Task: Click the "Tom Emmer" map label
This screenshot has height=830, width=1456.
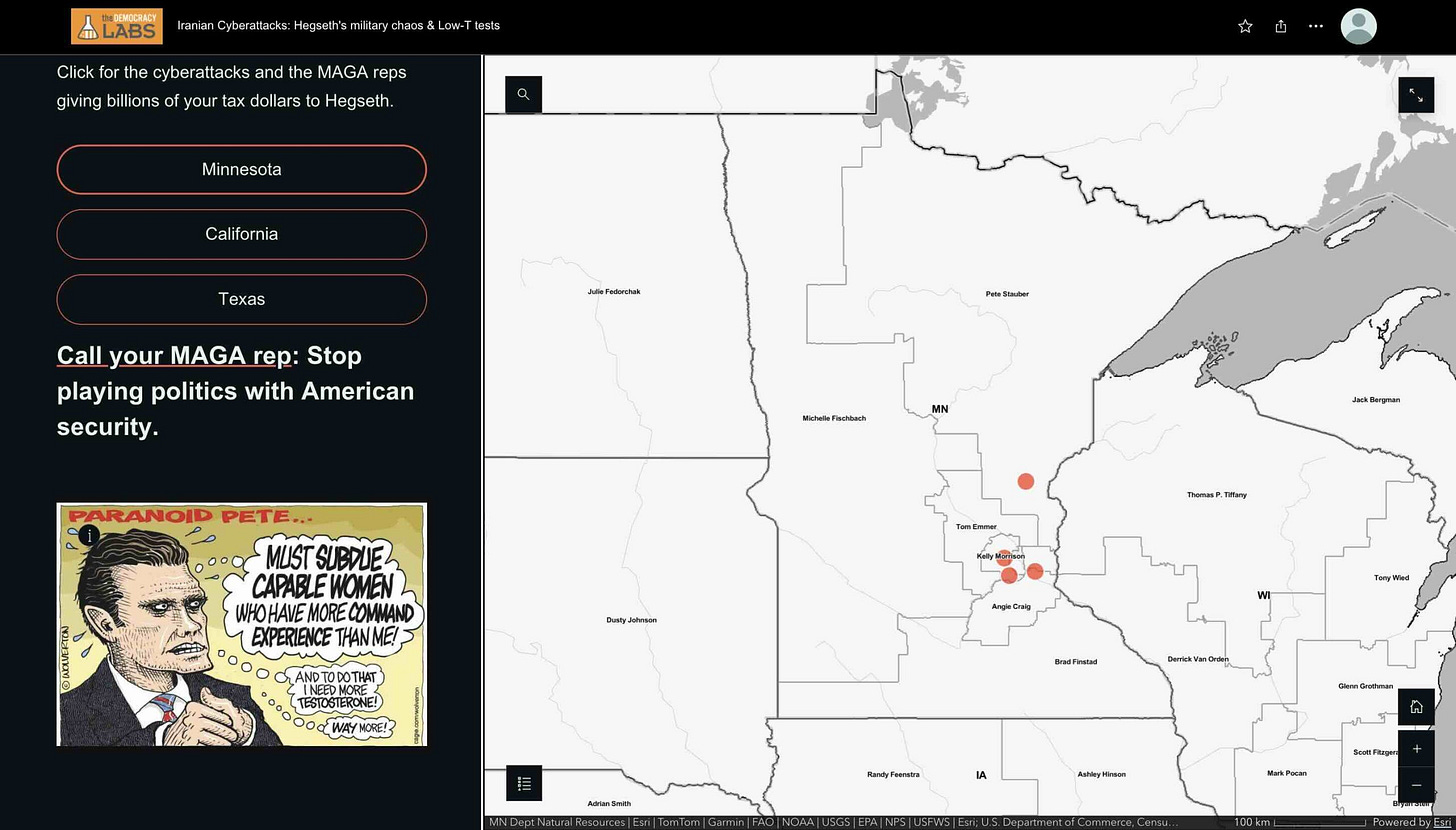Action: (976, 527)
